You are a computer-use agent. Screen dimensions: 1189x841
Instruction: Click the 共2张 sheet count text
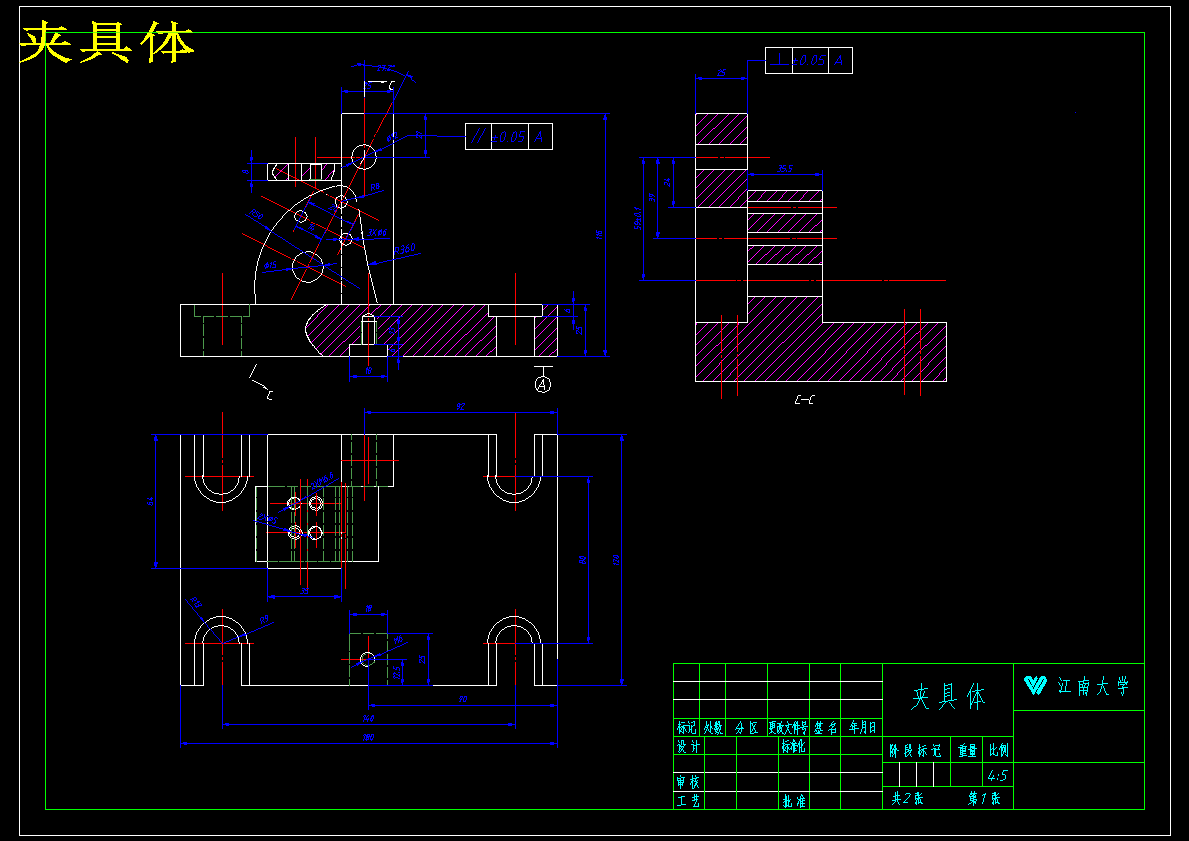click(x=907, y=799)
